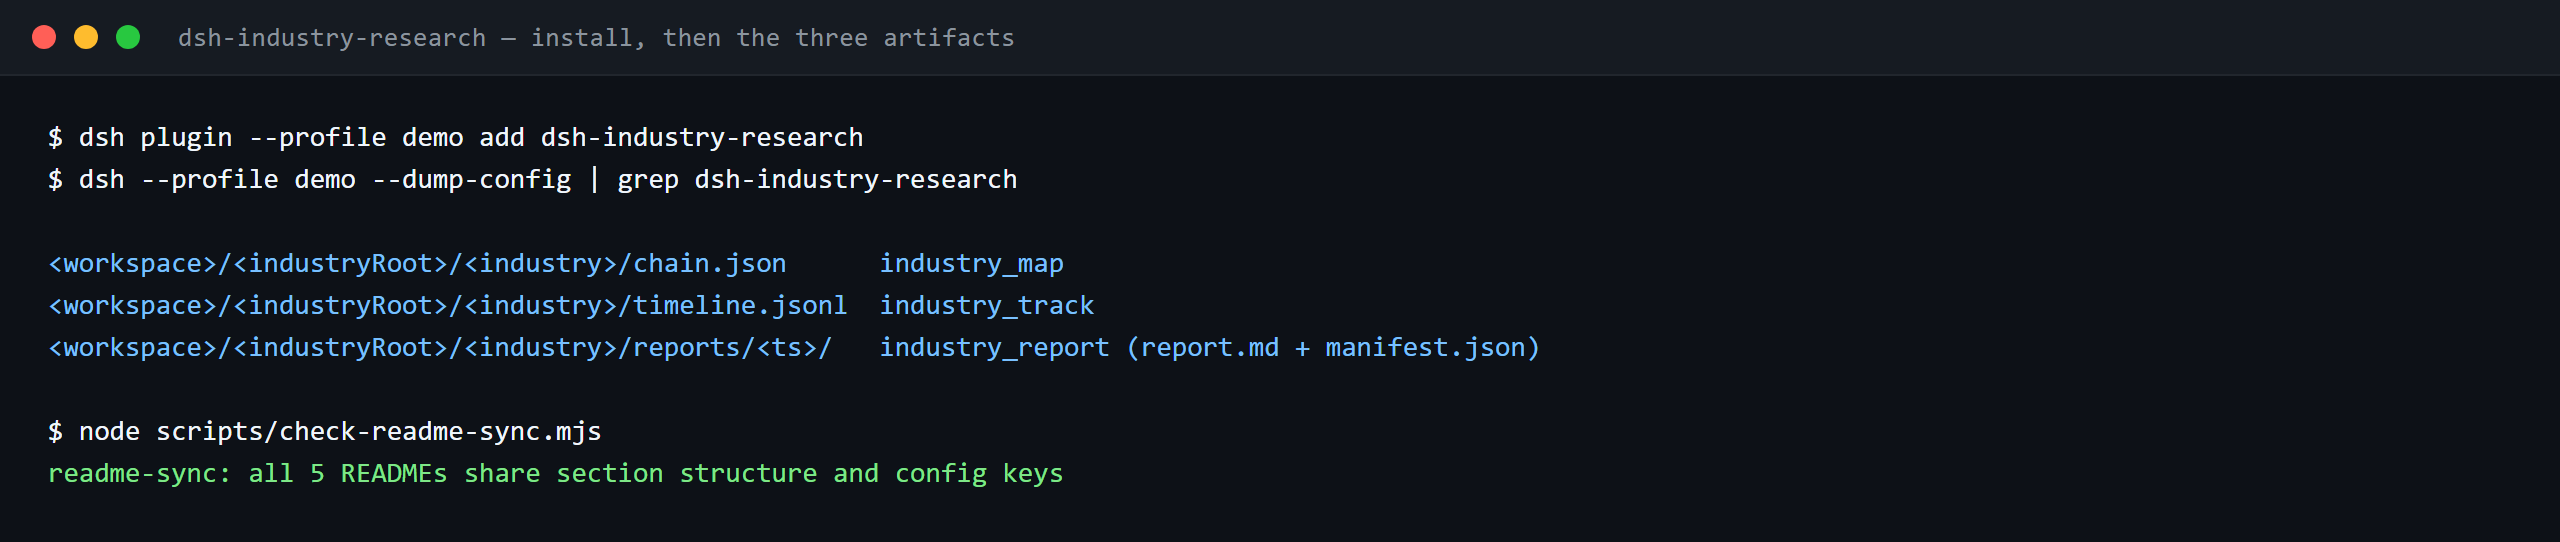Screen dimensions: 2560x542
Task: Click the yellow minimize window button
Action: coord(86,37)
